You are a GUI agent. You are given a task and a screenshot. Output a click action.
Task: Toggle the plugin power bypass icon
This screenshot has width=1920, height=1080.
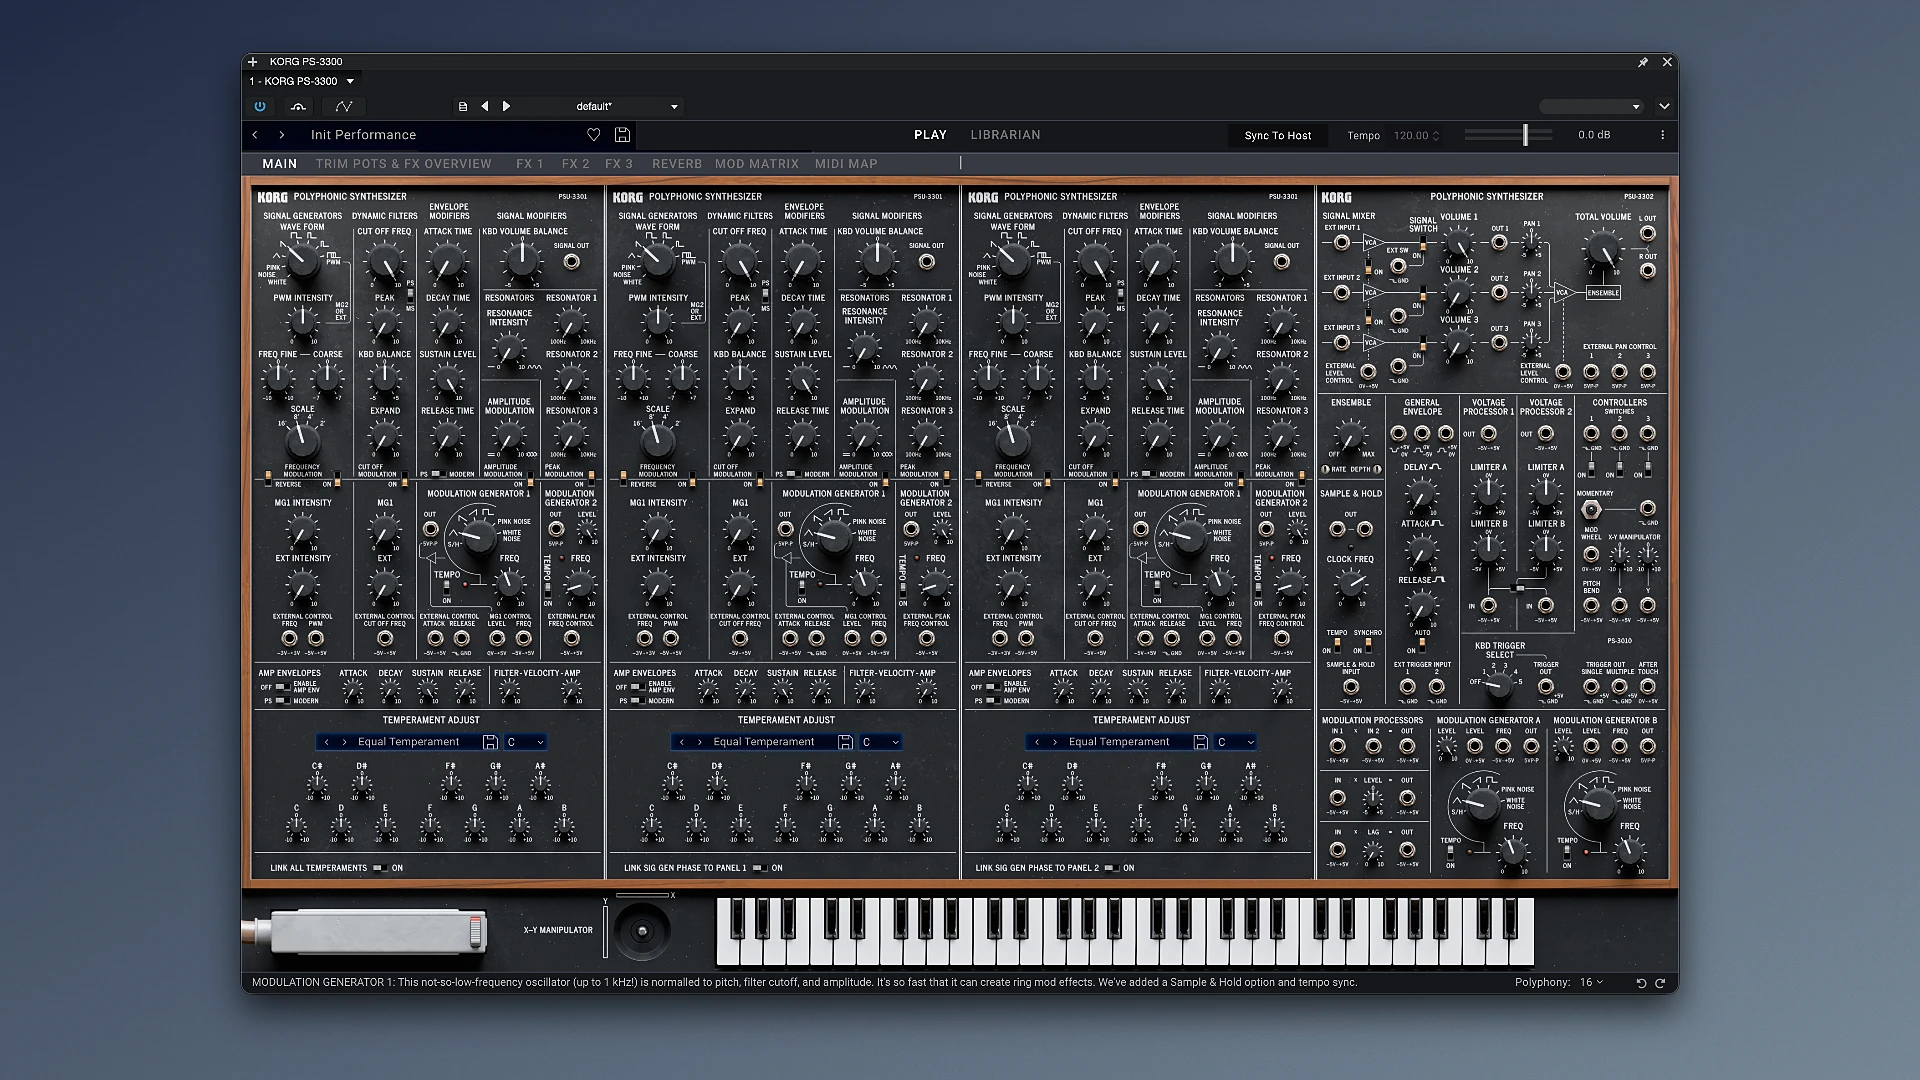tap(260, 106)
